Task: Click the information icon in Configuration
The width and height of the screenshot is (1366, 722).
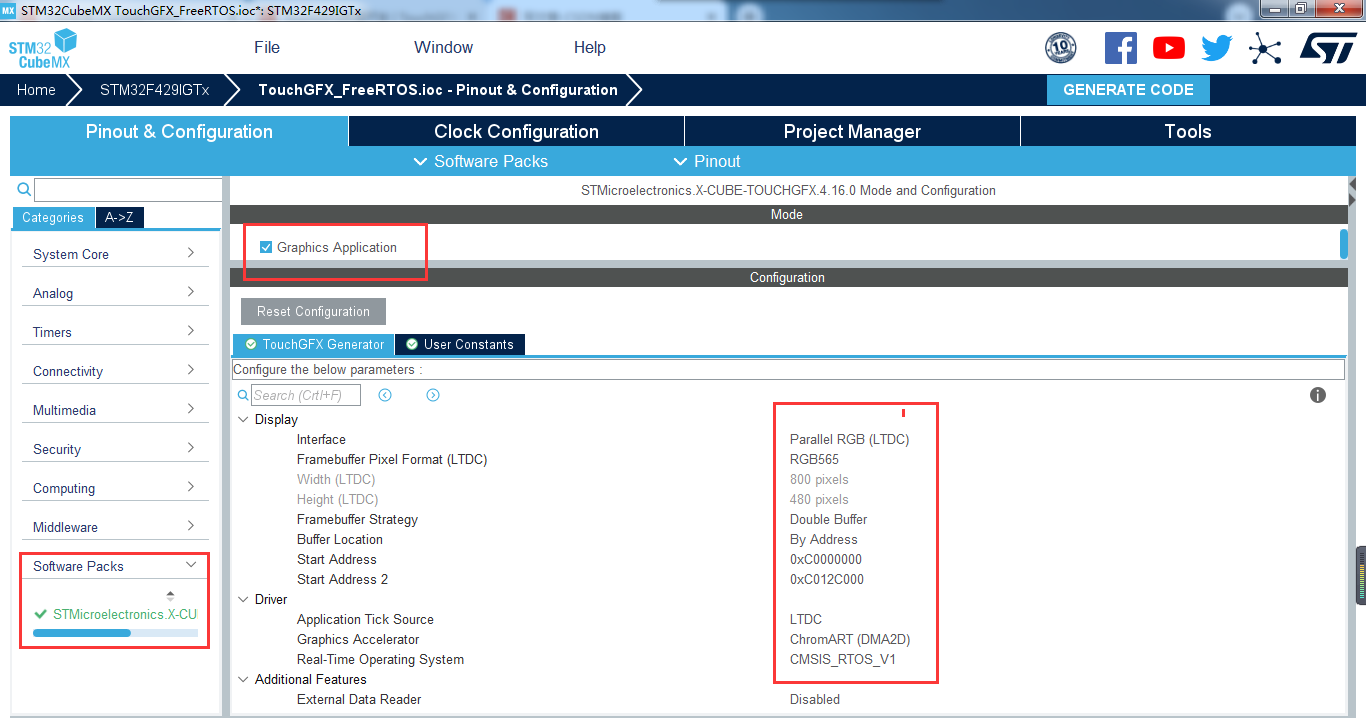Action: click(1318, 395)
